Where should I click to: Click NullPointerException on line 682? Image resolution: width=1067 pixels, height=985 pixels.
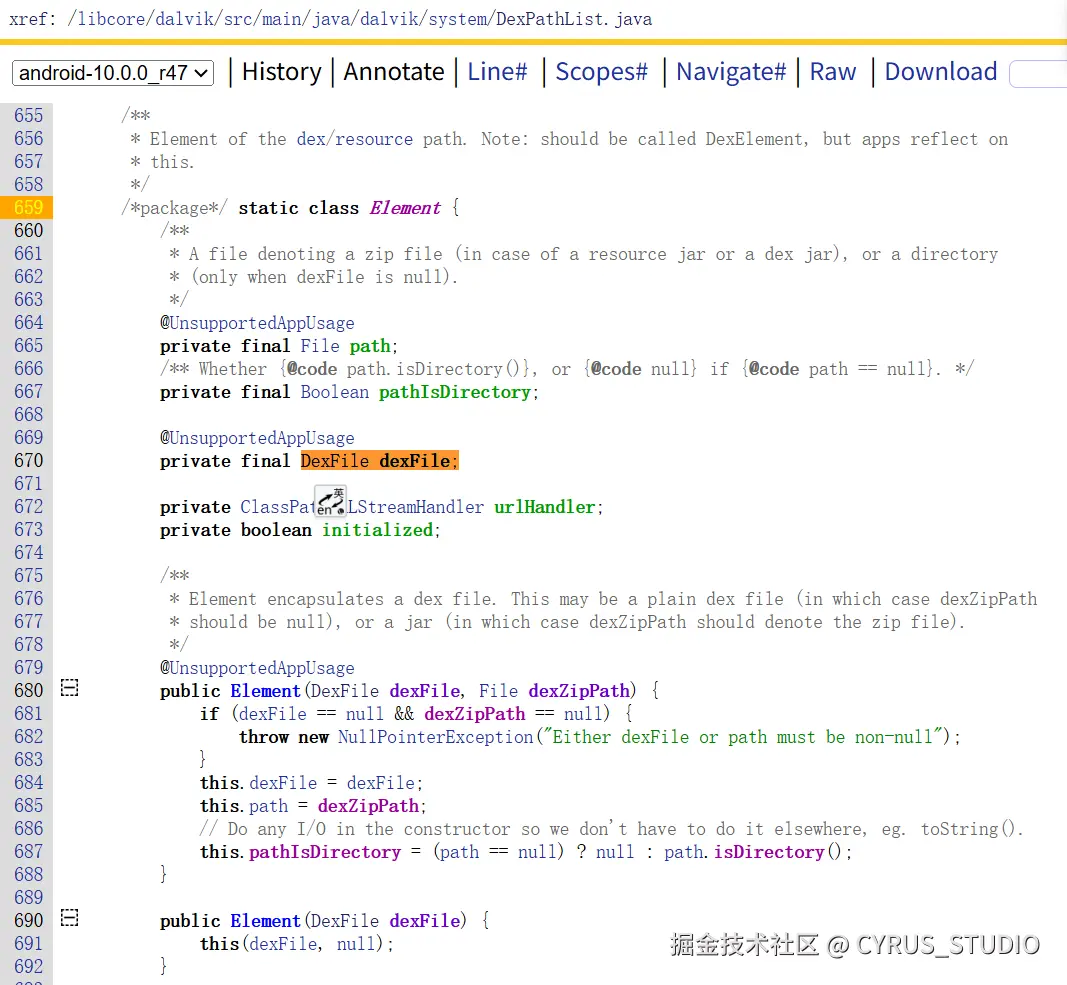tap(436, 737)
